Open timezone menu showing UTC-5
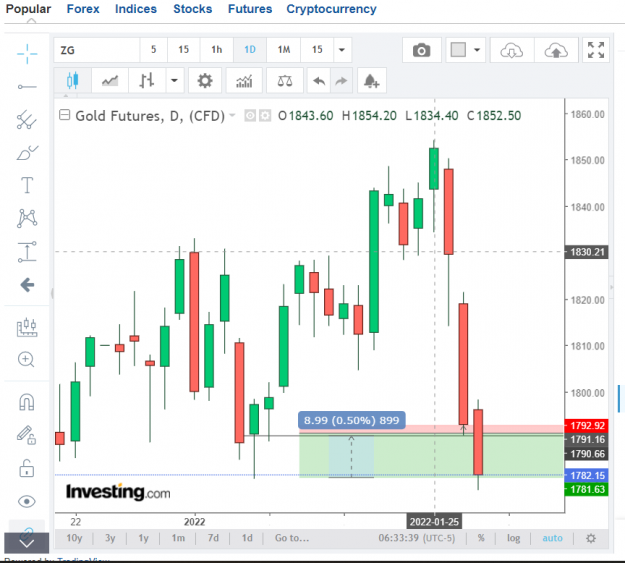The image size is (625, 563). (417, 538)
